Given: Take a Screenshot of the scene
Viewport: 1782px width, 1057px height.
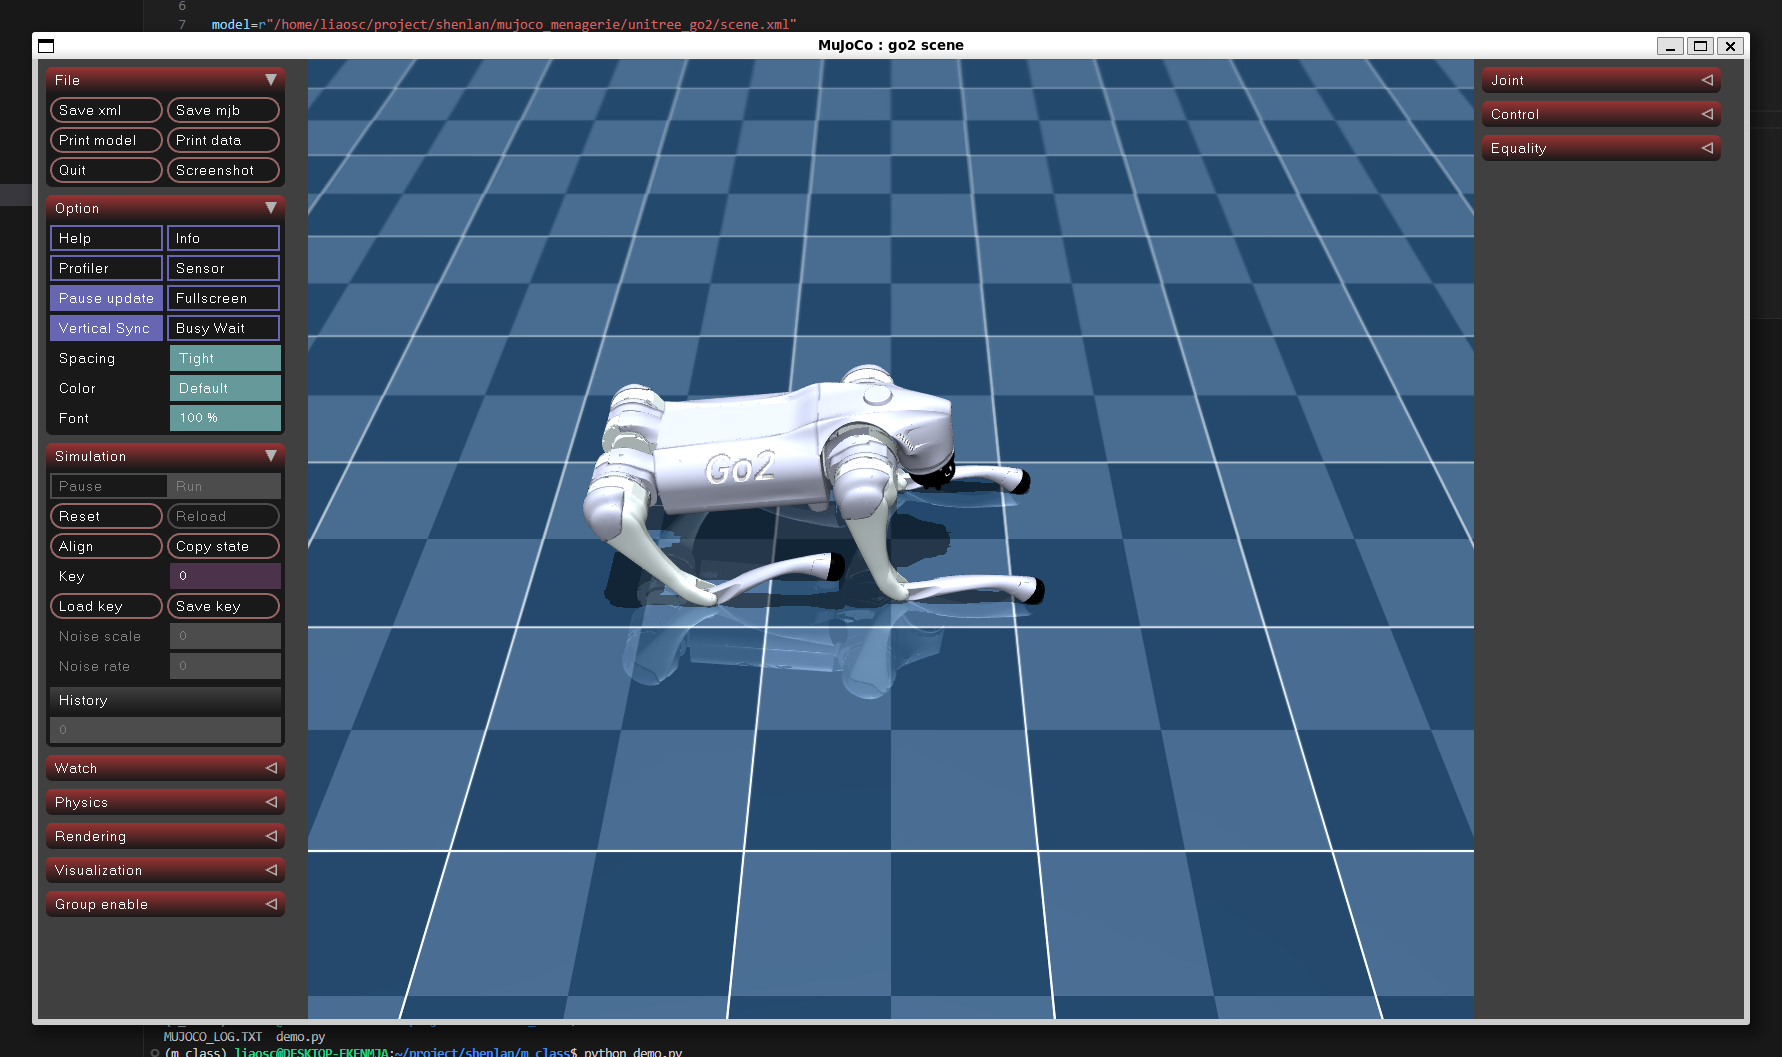Looking at the screenshot, I should click(x=222, y=170).
